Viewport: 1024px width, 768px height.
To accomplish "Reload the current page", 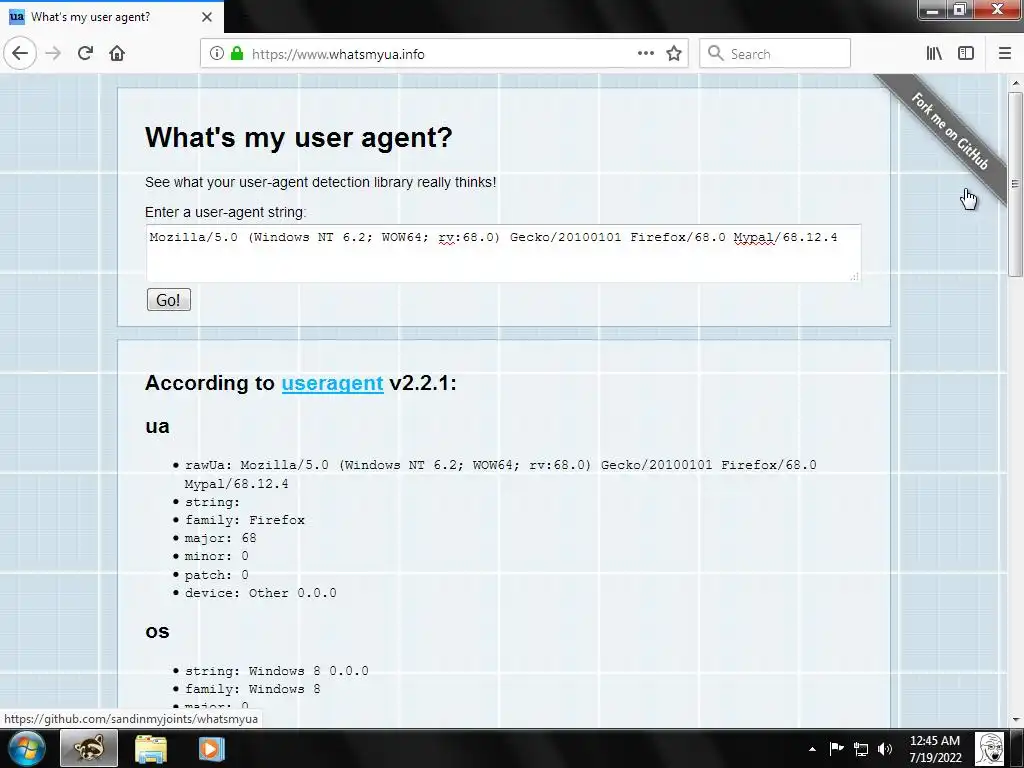I will [86, 54].
